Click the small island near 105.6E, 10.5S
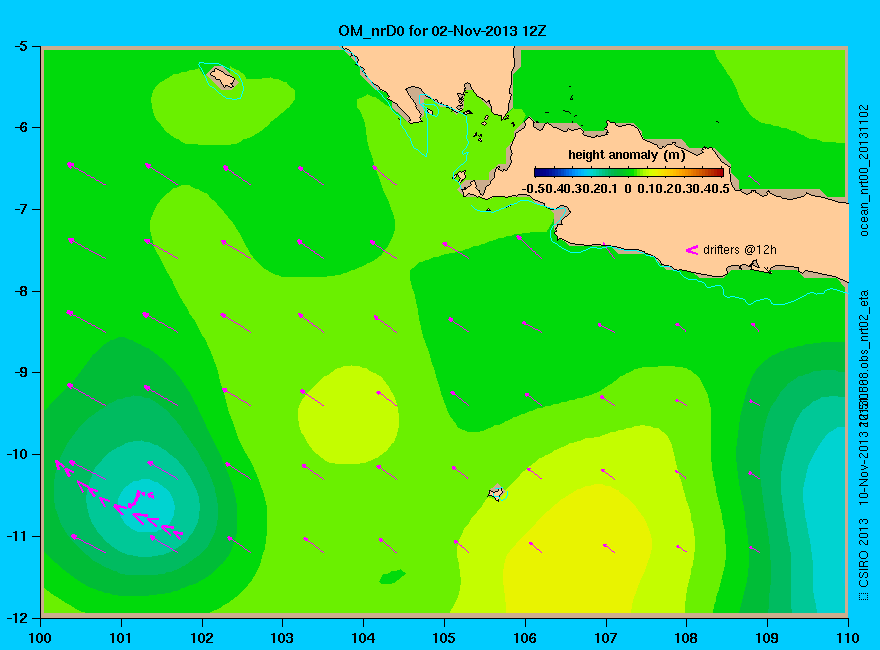 [x=497, y=492]
